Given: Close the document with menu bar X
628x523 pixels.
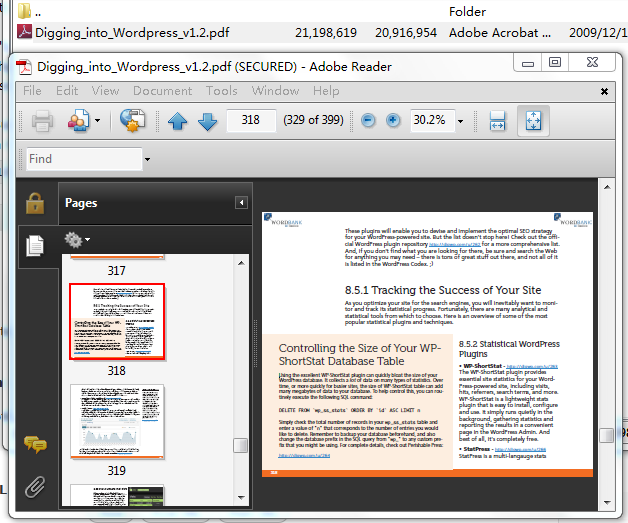Looking at the screenshot, I should click(604, 92).
